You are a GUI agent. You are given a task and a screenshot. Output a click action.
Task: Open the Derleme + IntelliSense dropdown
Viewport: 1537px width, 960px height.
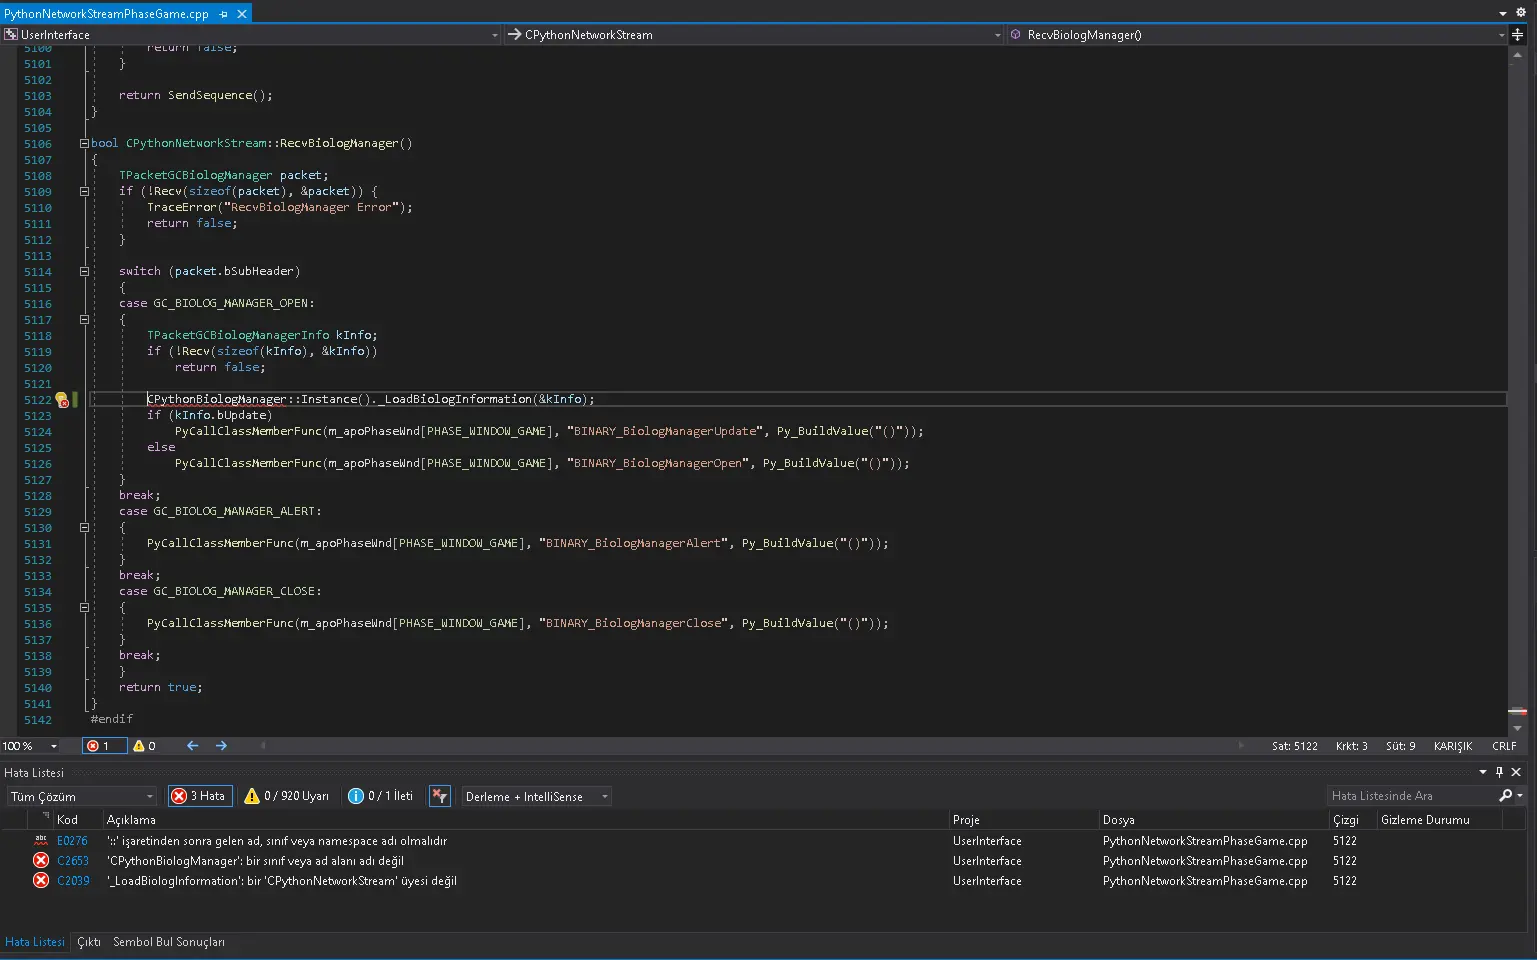[536, 797]
